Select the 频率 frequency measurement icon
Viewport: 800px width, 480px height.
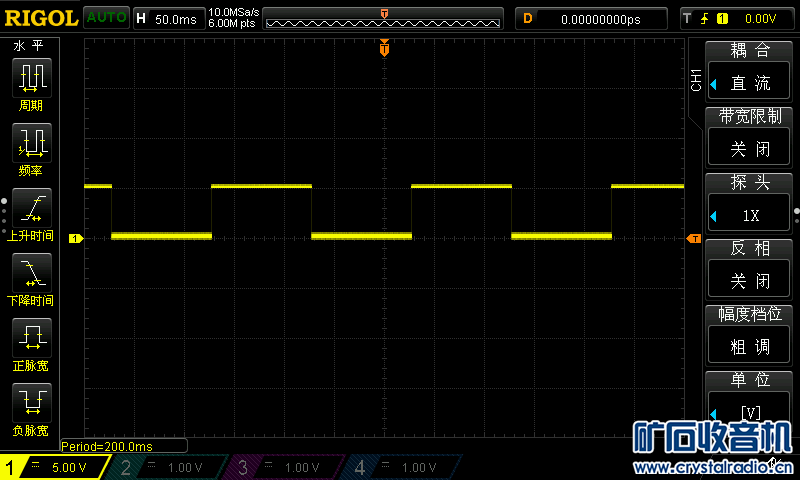tap(31, 142)
